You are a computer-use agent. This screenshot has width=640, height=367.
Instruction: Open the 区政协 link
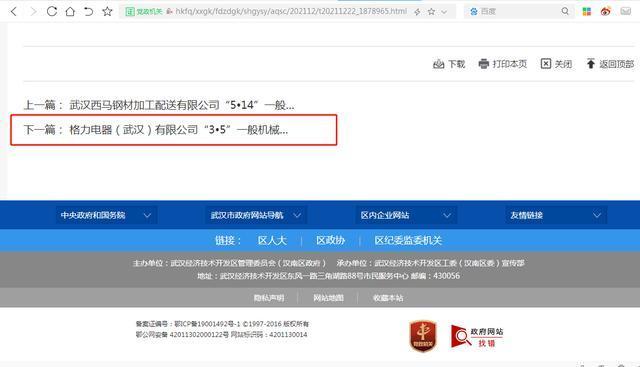(331, 240)
